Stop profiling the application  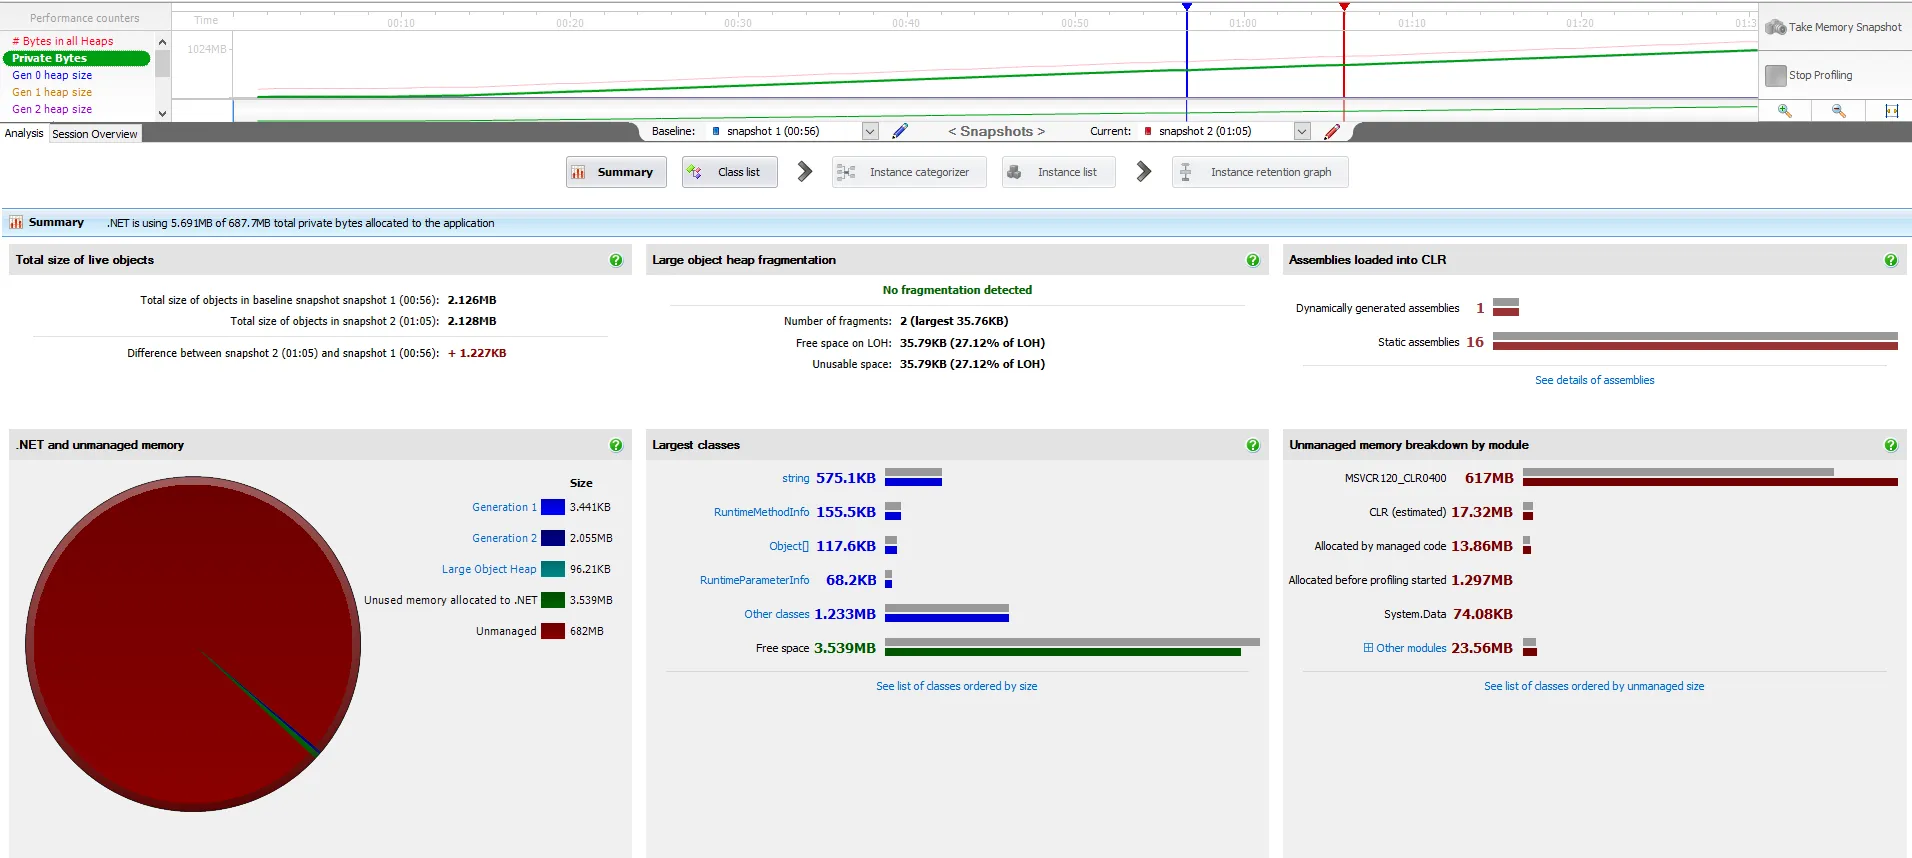pyautogui.click(x=1810, y=75)
